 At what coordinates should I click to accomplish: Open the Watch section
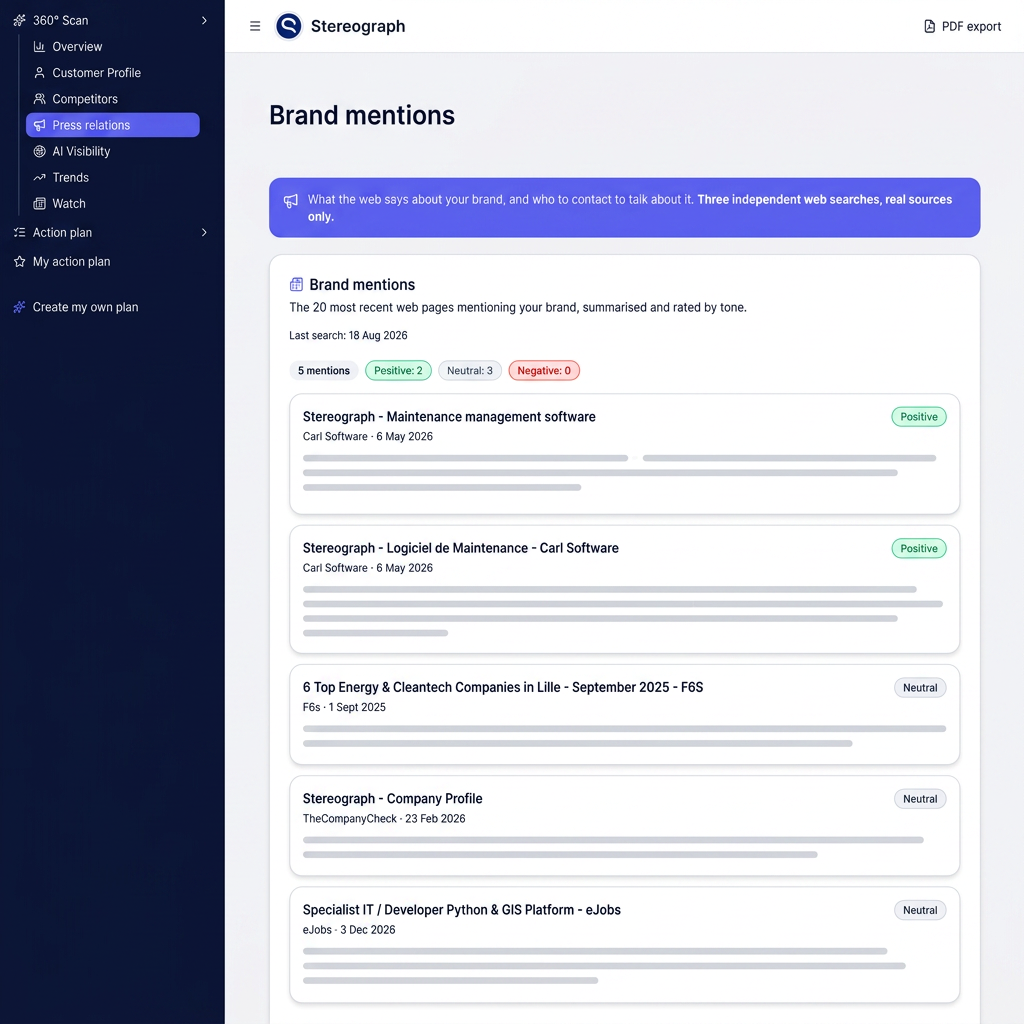point(112,203)
